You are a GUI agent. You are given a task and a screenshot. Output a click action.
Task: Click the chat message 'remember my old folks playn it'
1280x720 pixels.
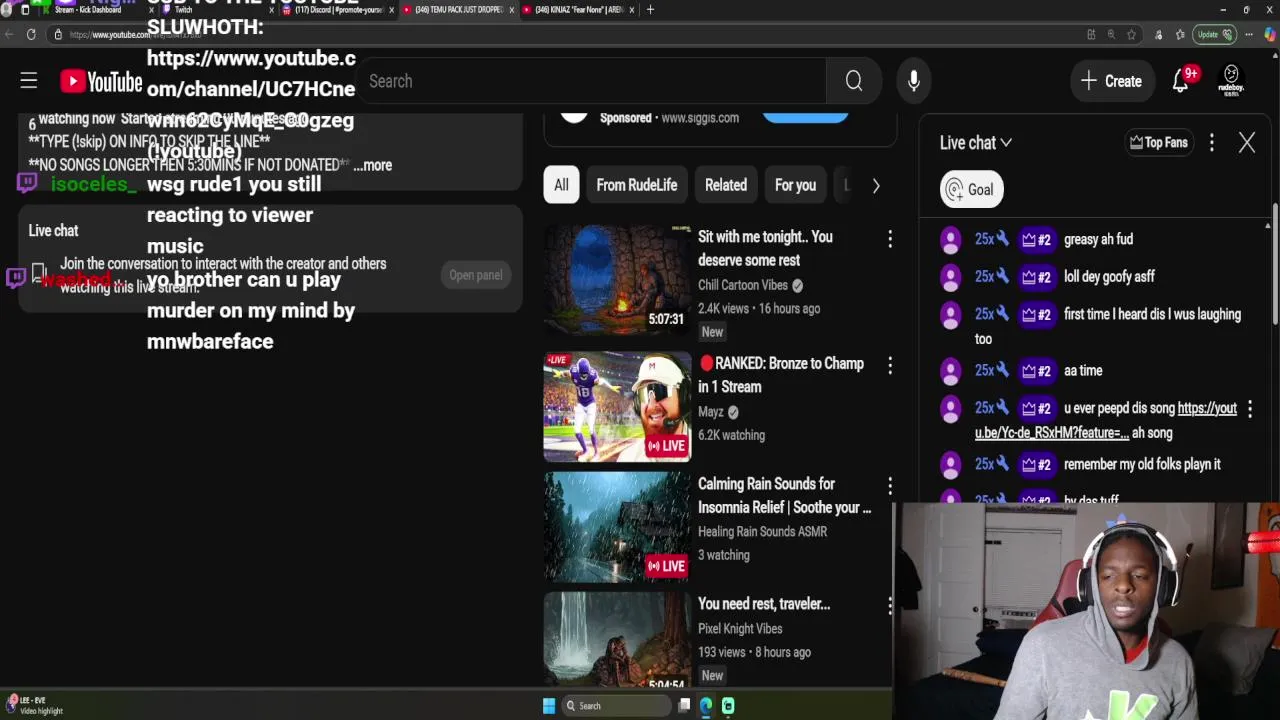(x=1142, y=465)
